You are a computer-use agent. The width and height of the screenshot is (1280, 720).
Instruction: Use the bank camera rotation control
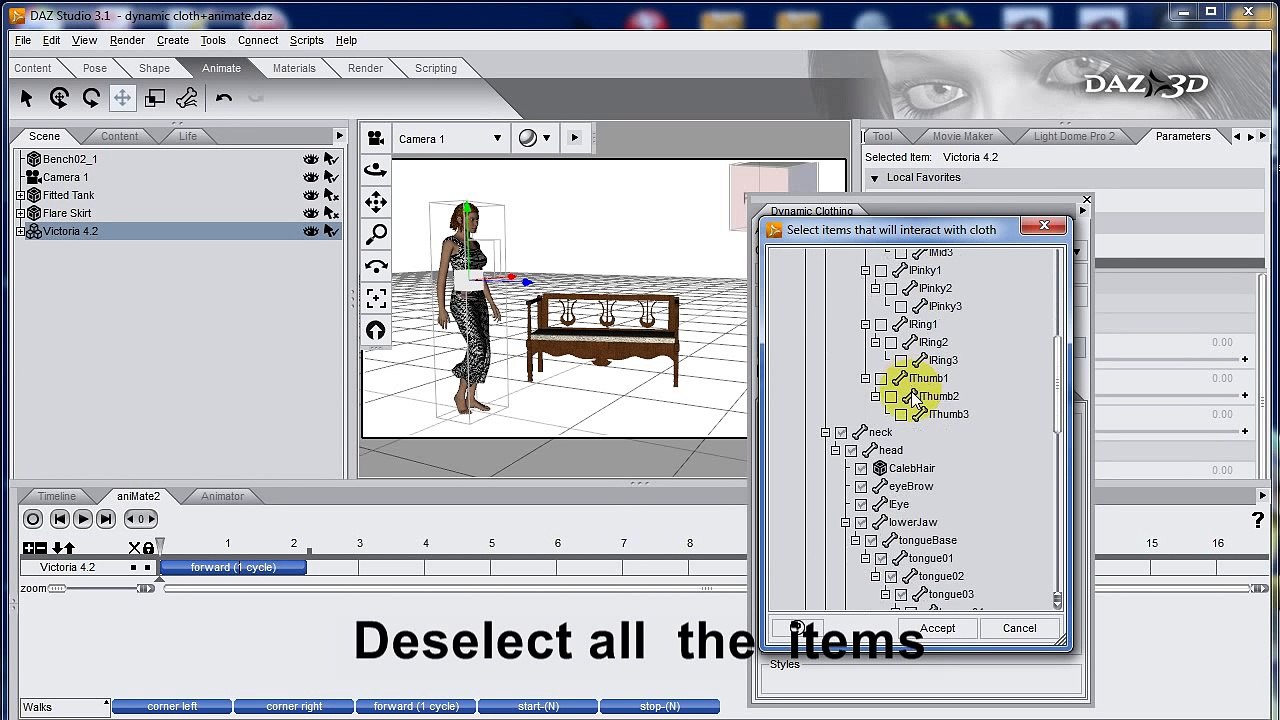pos(376,266)
